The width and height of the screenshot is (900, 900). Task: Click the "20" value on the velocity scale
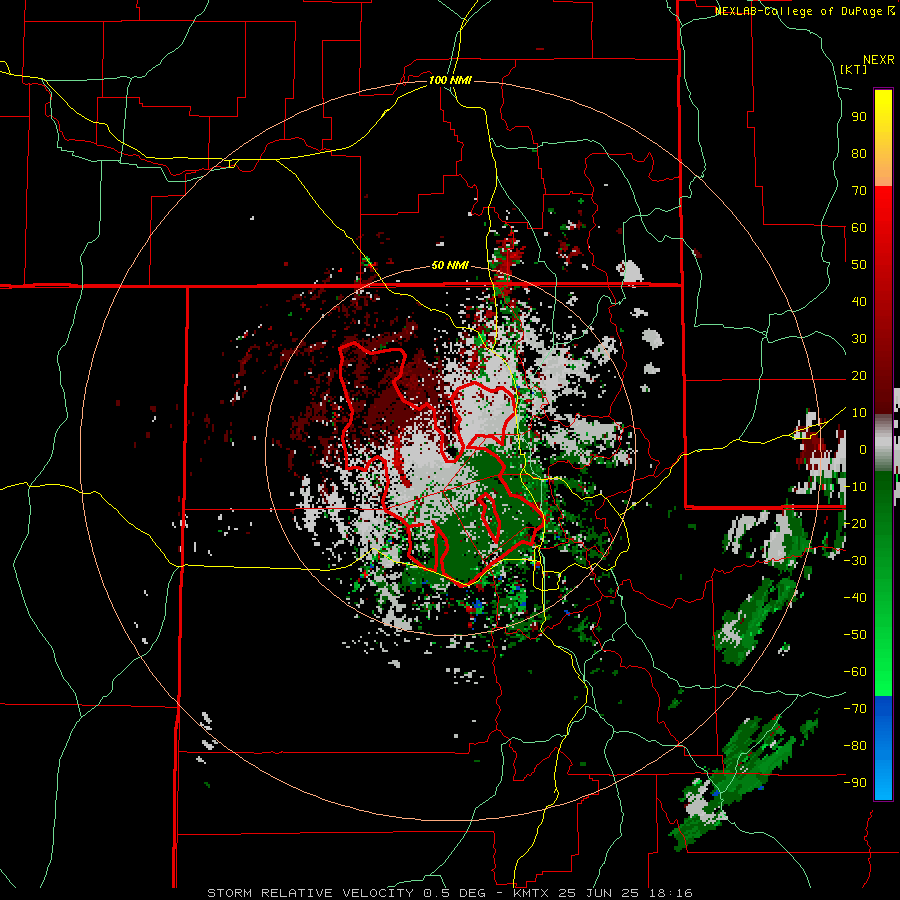coord(859,375)
